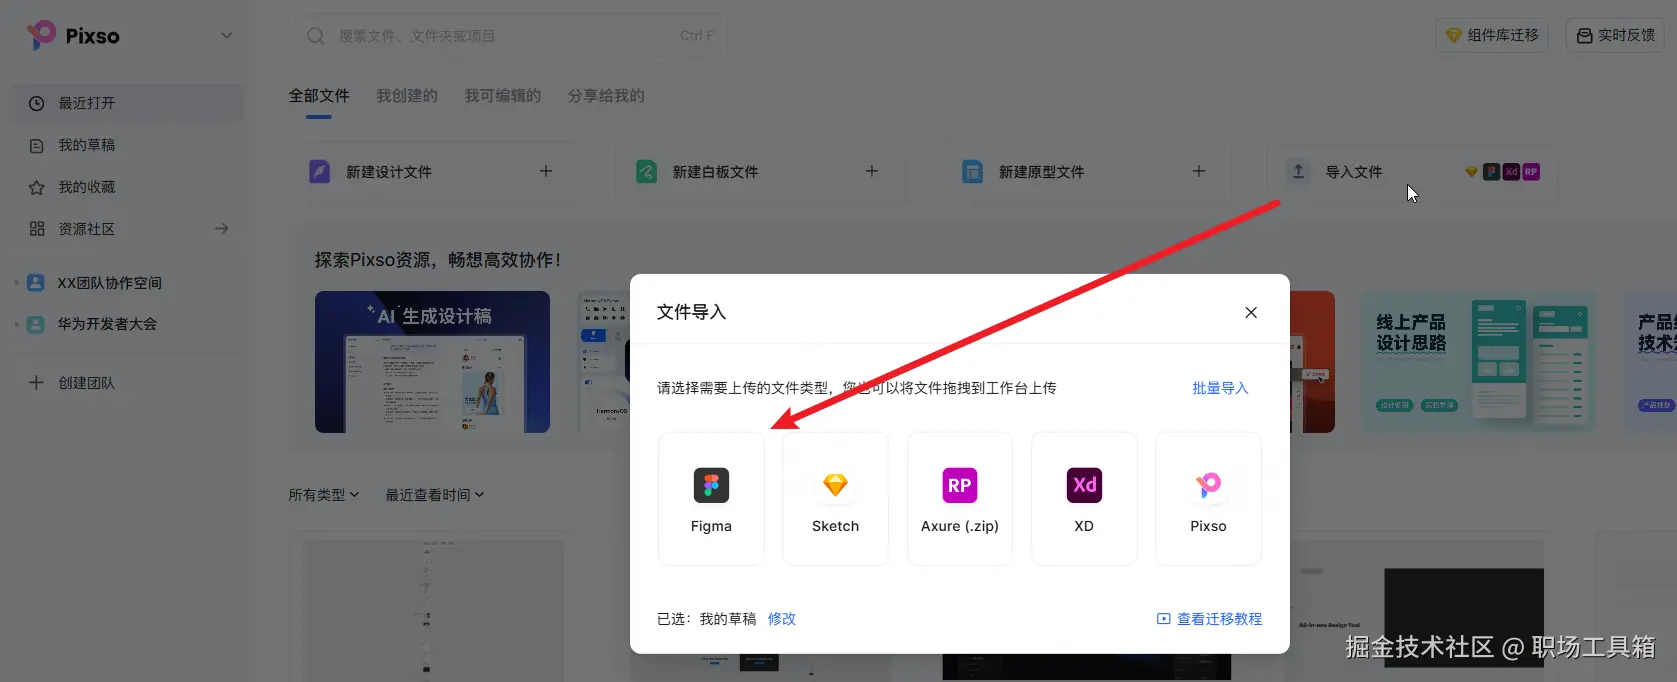Choose Sketch file type to import

pos(835,499)
